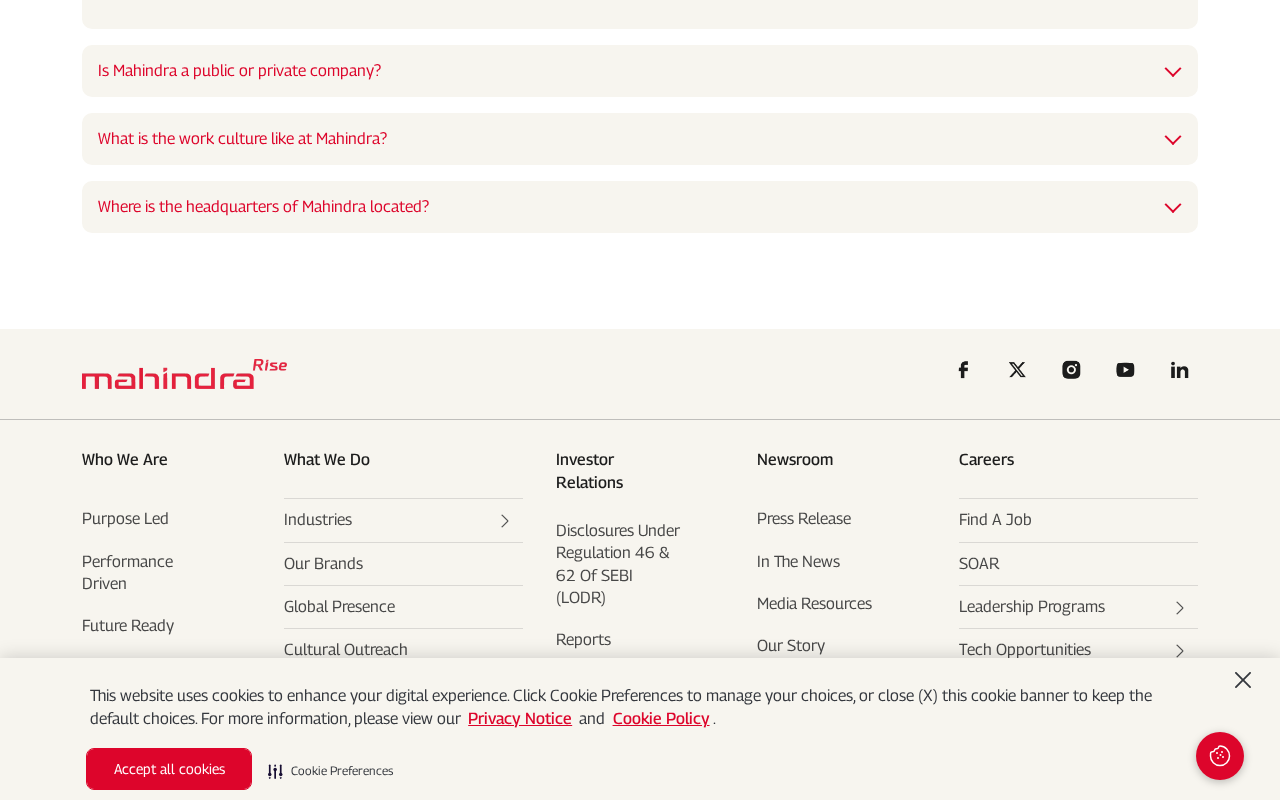
Task: Open Find A Job
Action: 995,520
